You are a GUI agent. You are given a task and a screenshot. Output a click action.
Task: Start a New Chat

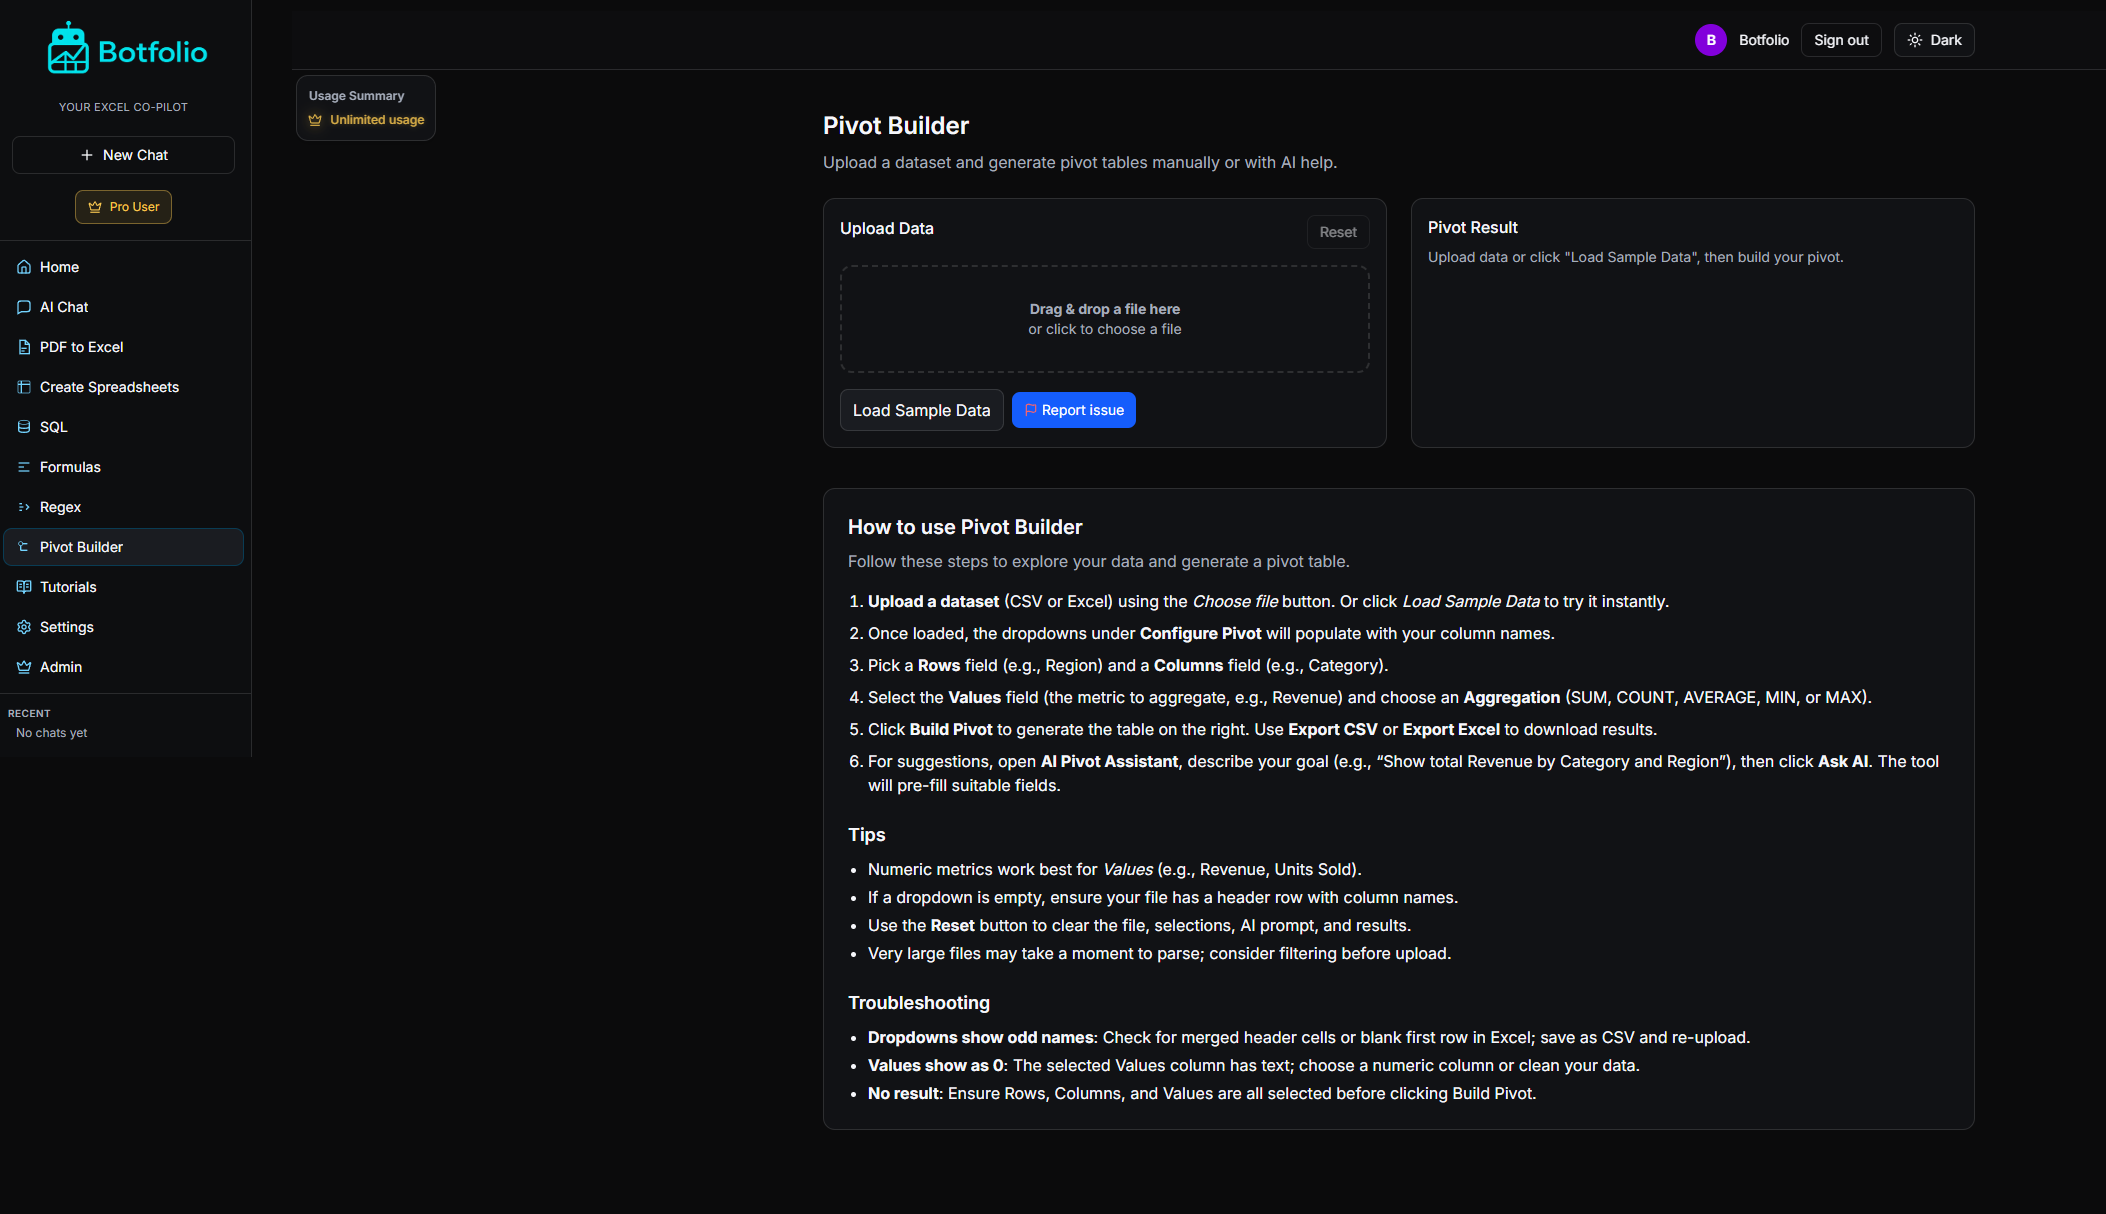click(123, 155)
